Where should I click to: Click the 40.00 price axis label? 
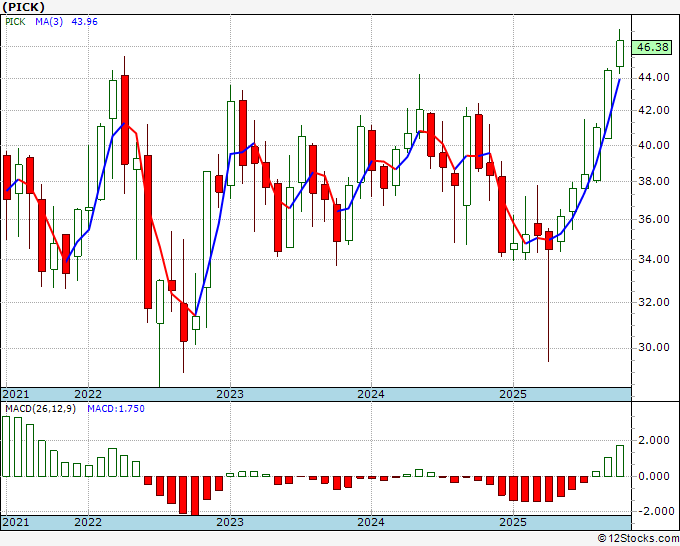pyautogui.click(x=654, y=145)
